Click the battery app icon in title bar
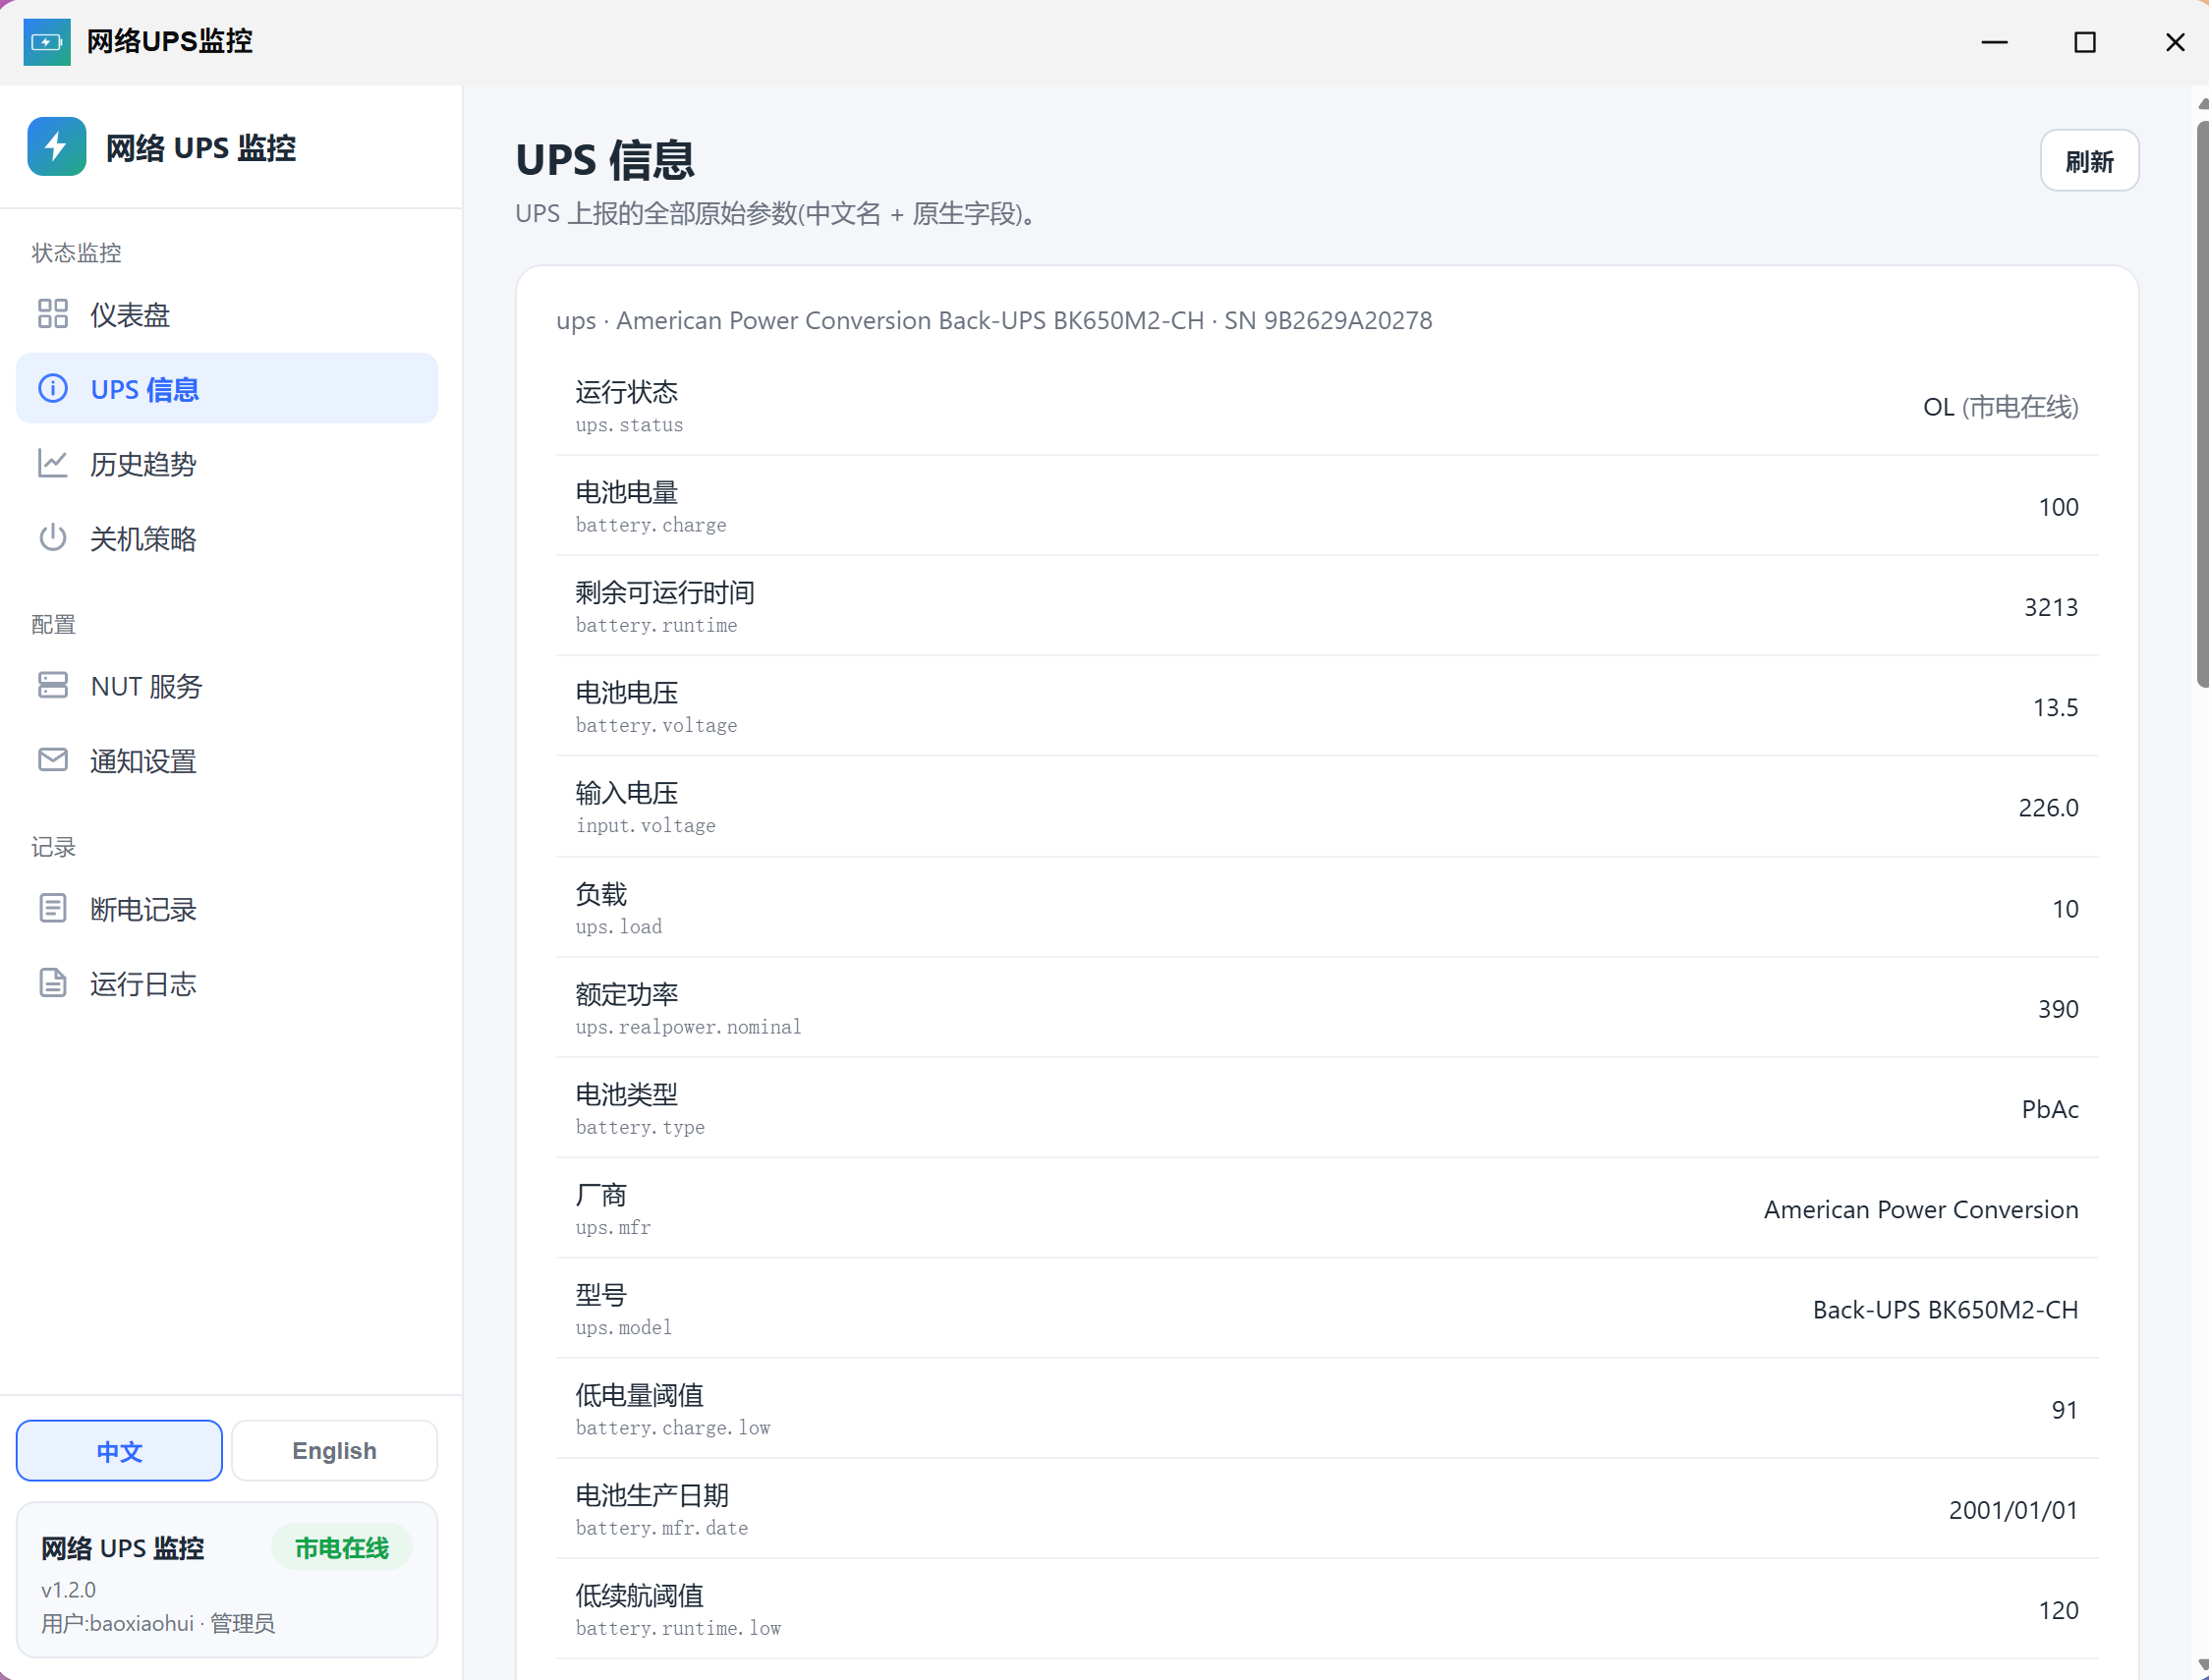The height and width of the screenshot is (1680, 2209). [x=47, y=42]
